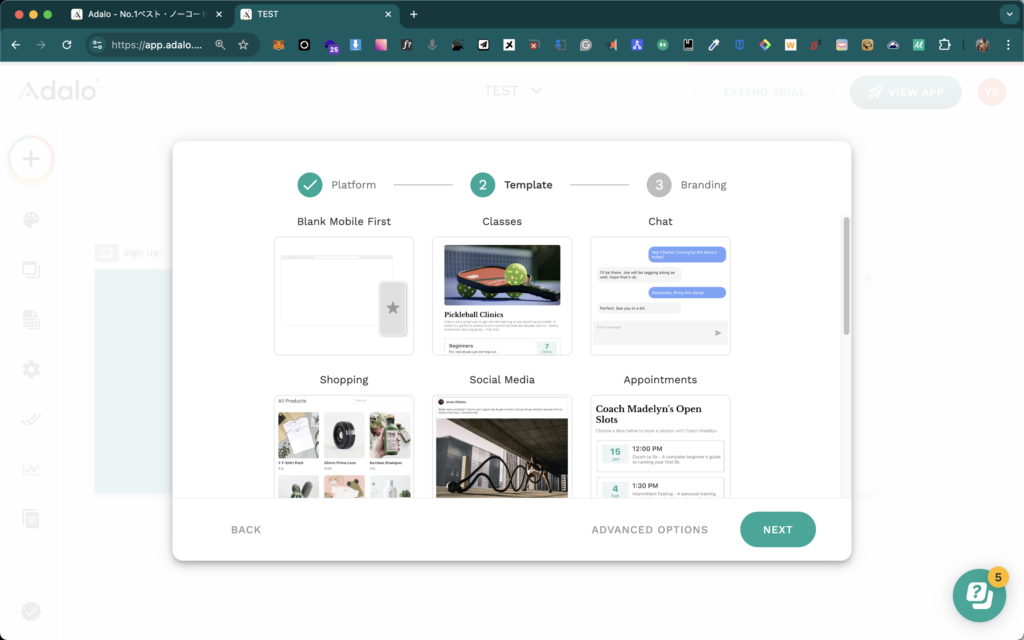Close the TEST browser tab
Viewport: 1024px width, 640px height.
pyautogui.click(x=388, y=14)
